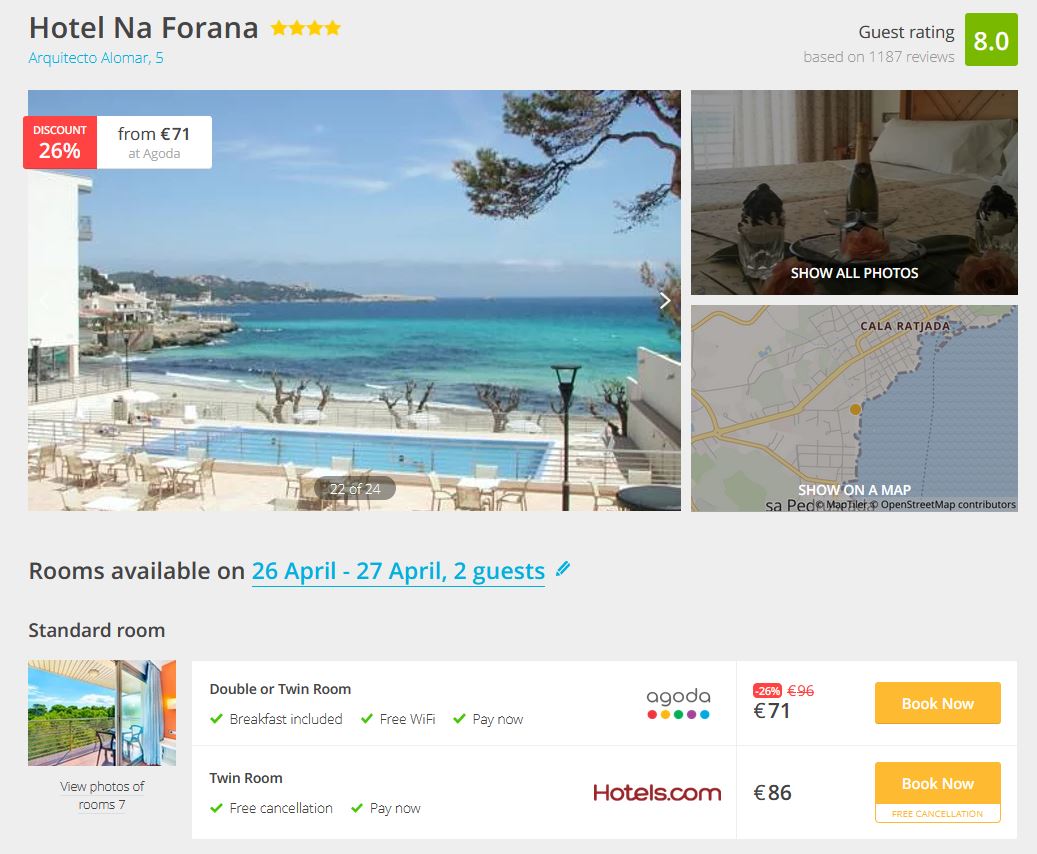This screenshot has width=1037, height=854.
Task: View photos of rooms link
Action: (x=102, y=795)
